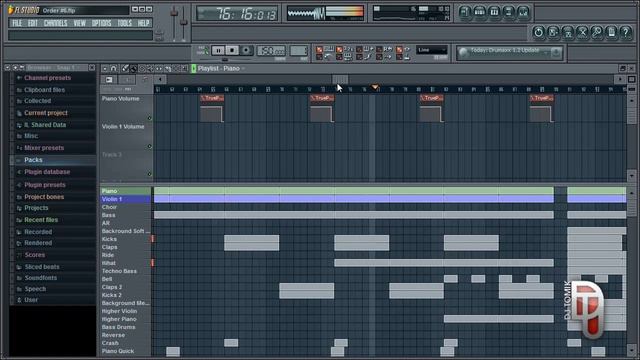The image size is (640, 360).
Task: Open the EDIT menu
Action: (x=33, y=23)
